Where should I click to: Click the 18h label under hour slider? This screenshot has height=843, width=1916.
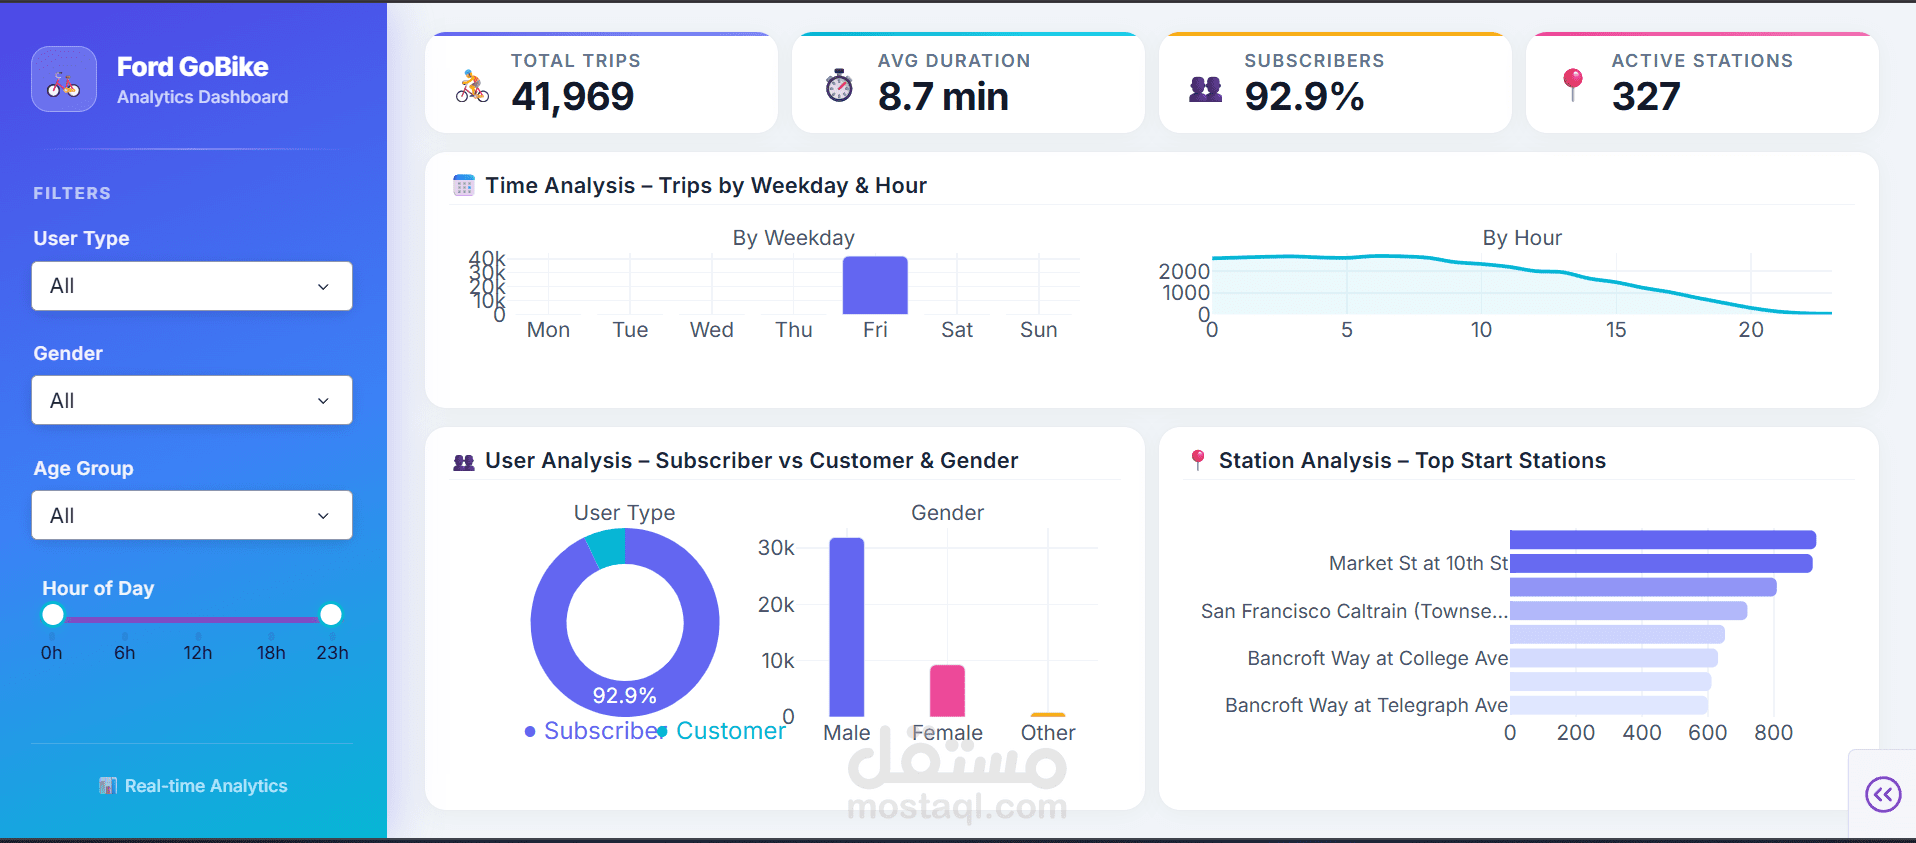click(271, 652)
